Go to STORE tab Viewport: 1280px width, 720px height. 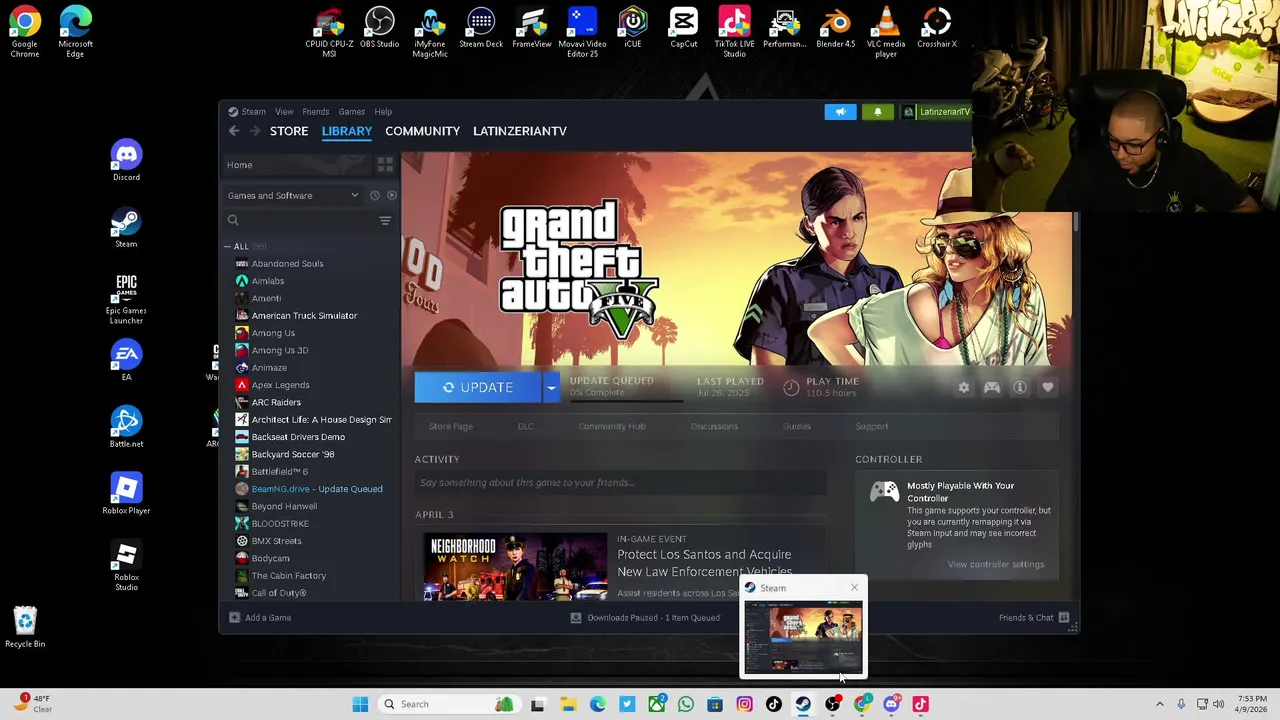(x=289, y=131)
